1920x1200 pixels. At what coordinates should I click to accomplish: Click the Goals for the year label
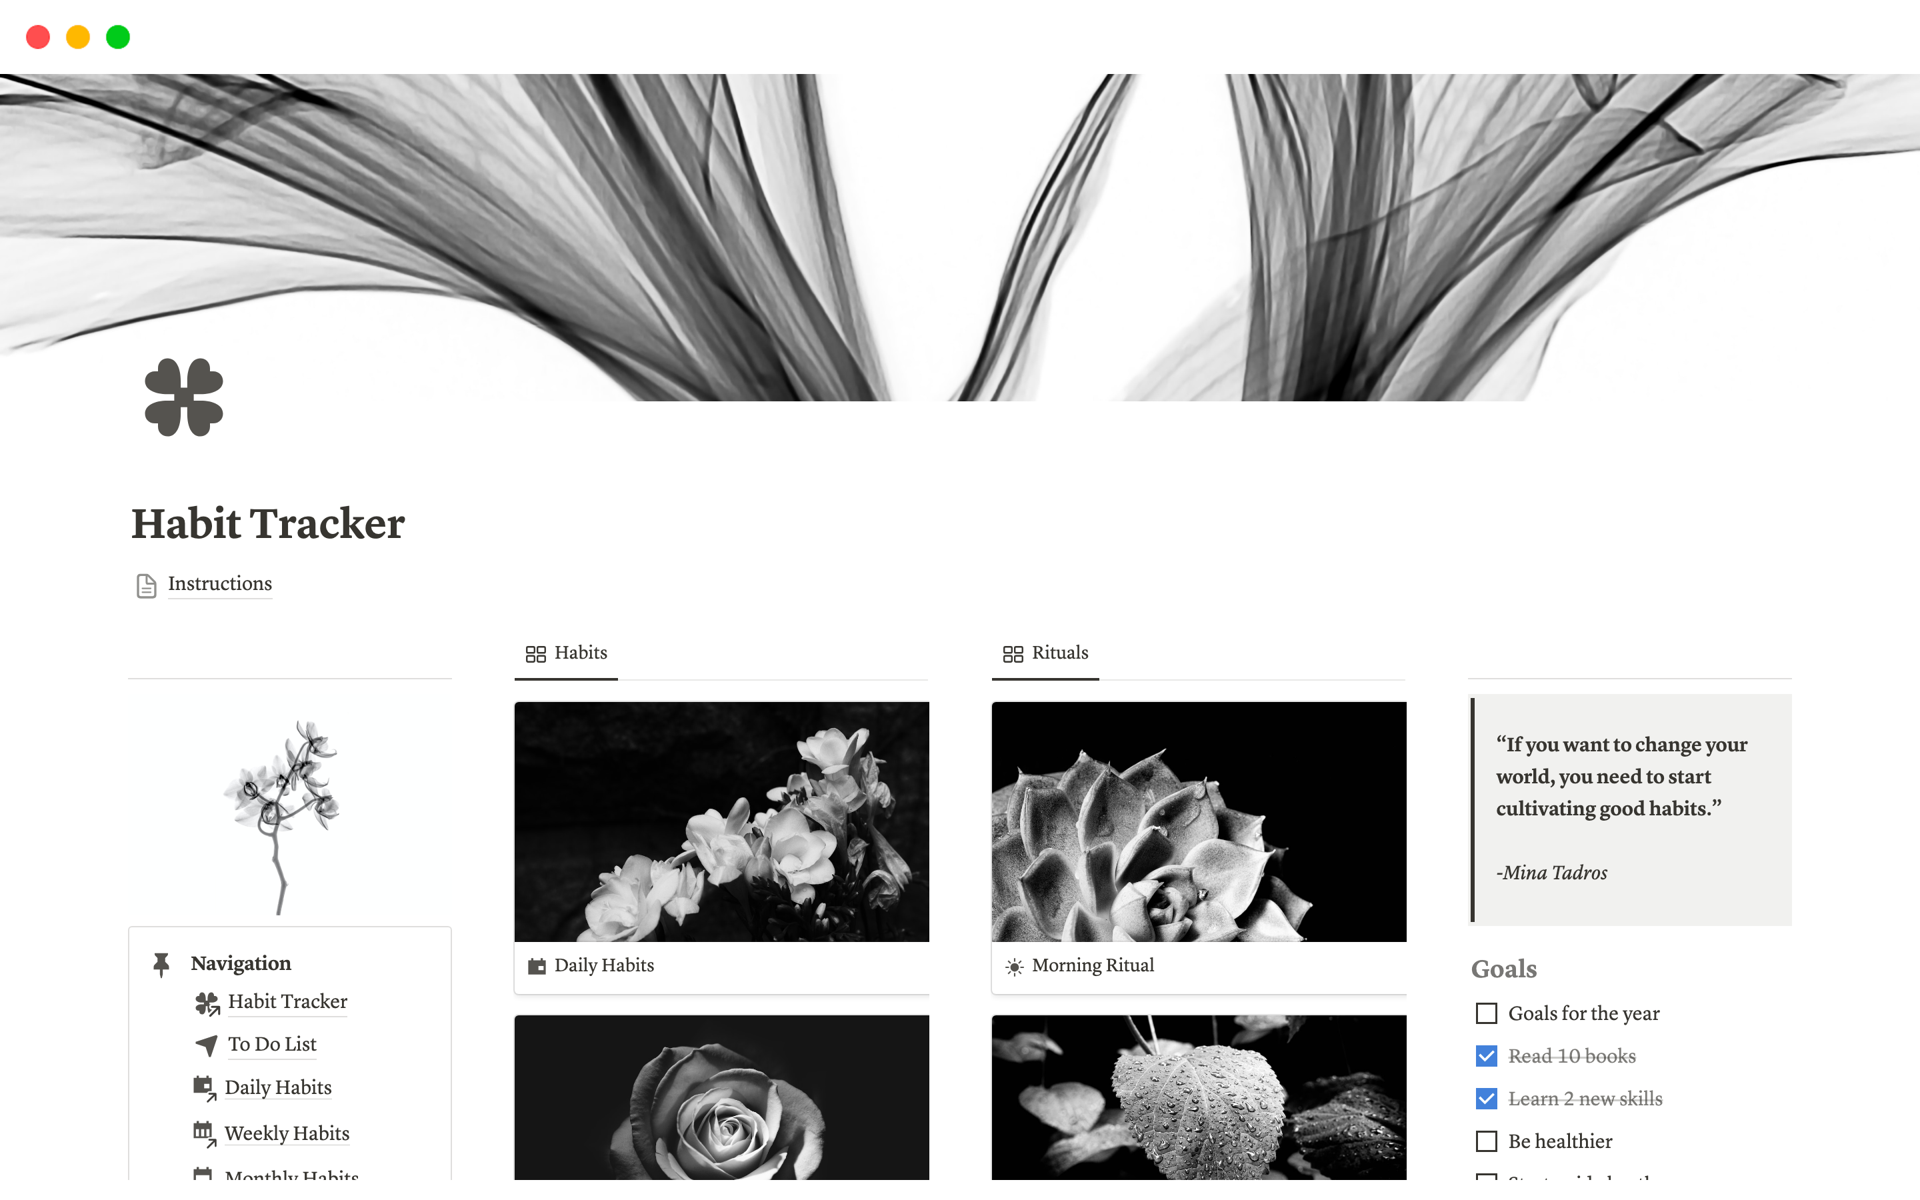1587,1013
